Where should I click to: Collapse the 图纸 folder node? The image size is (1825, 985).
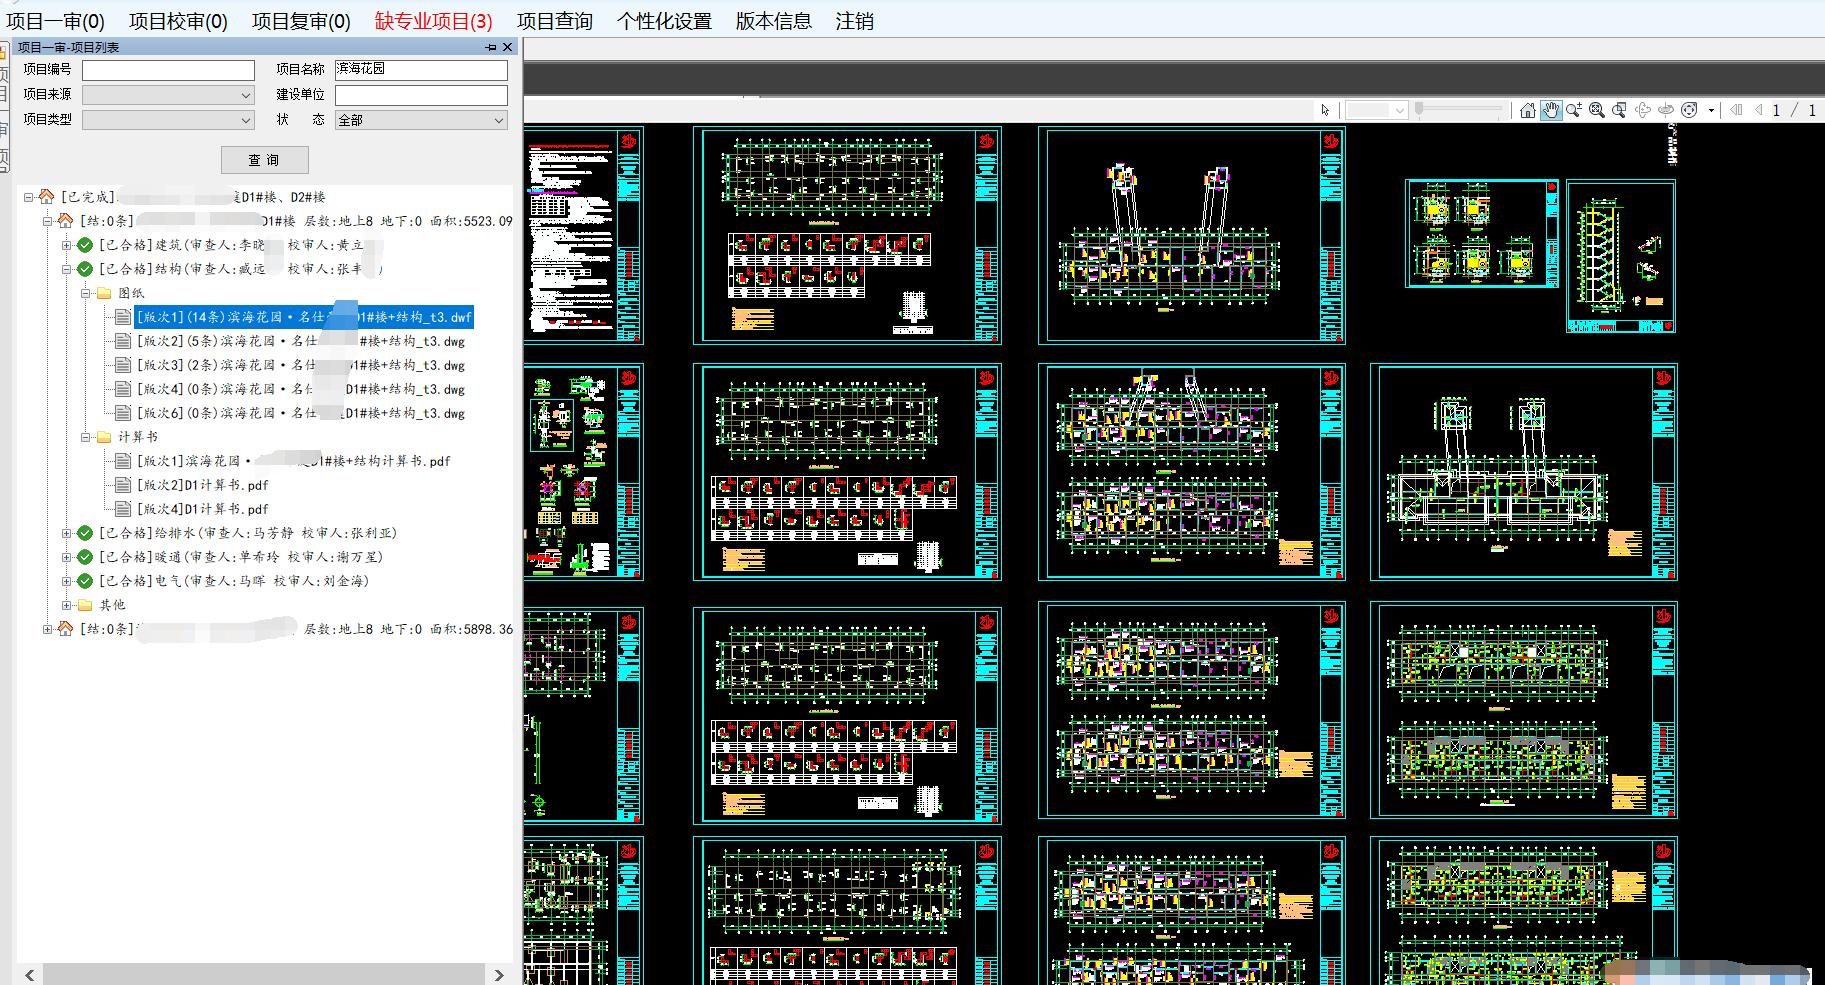click(x=86, y=293)
